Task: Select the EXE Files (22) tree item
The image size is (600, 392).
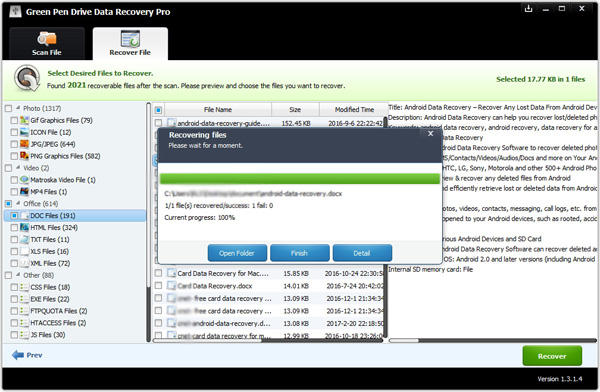Action: click(x=50, y=299)
